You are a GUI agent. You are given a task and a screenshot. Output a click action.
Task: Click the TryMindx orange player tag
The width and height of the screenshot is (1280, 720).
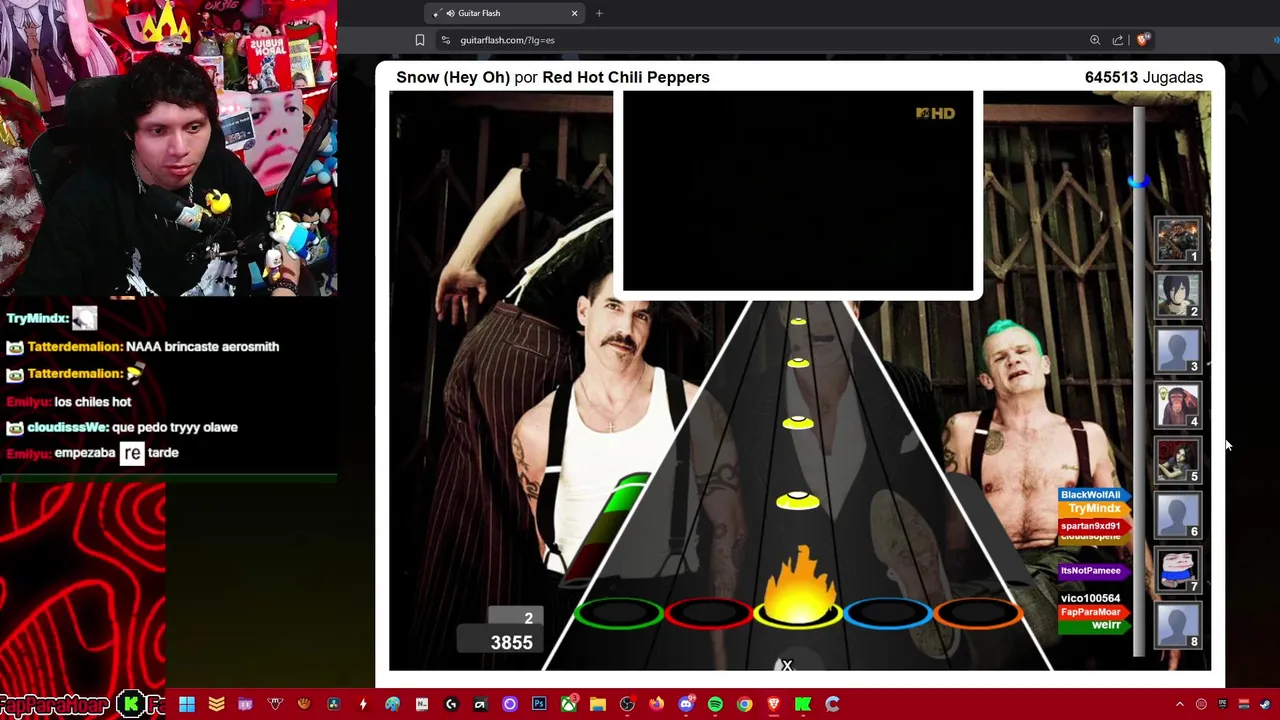click(x=1095, y=508)
